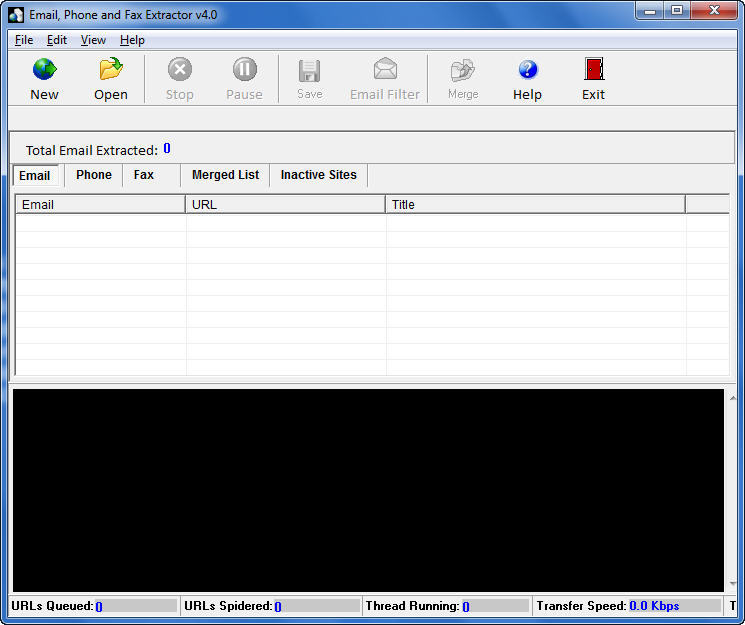The height and width of the screenshot is (625, 745).
Task: Click the Transfer Speed 0.0 Kbps value
Action: pyautogui.click(x=654, y=606)
